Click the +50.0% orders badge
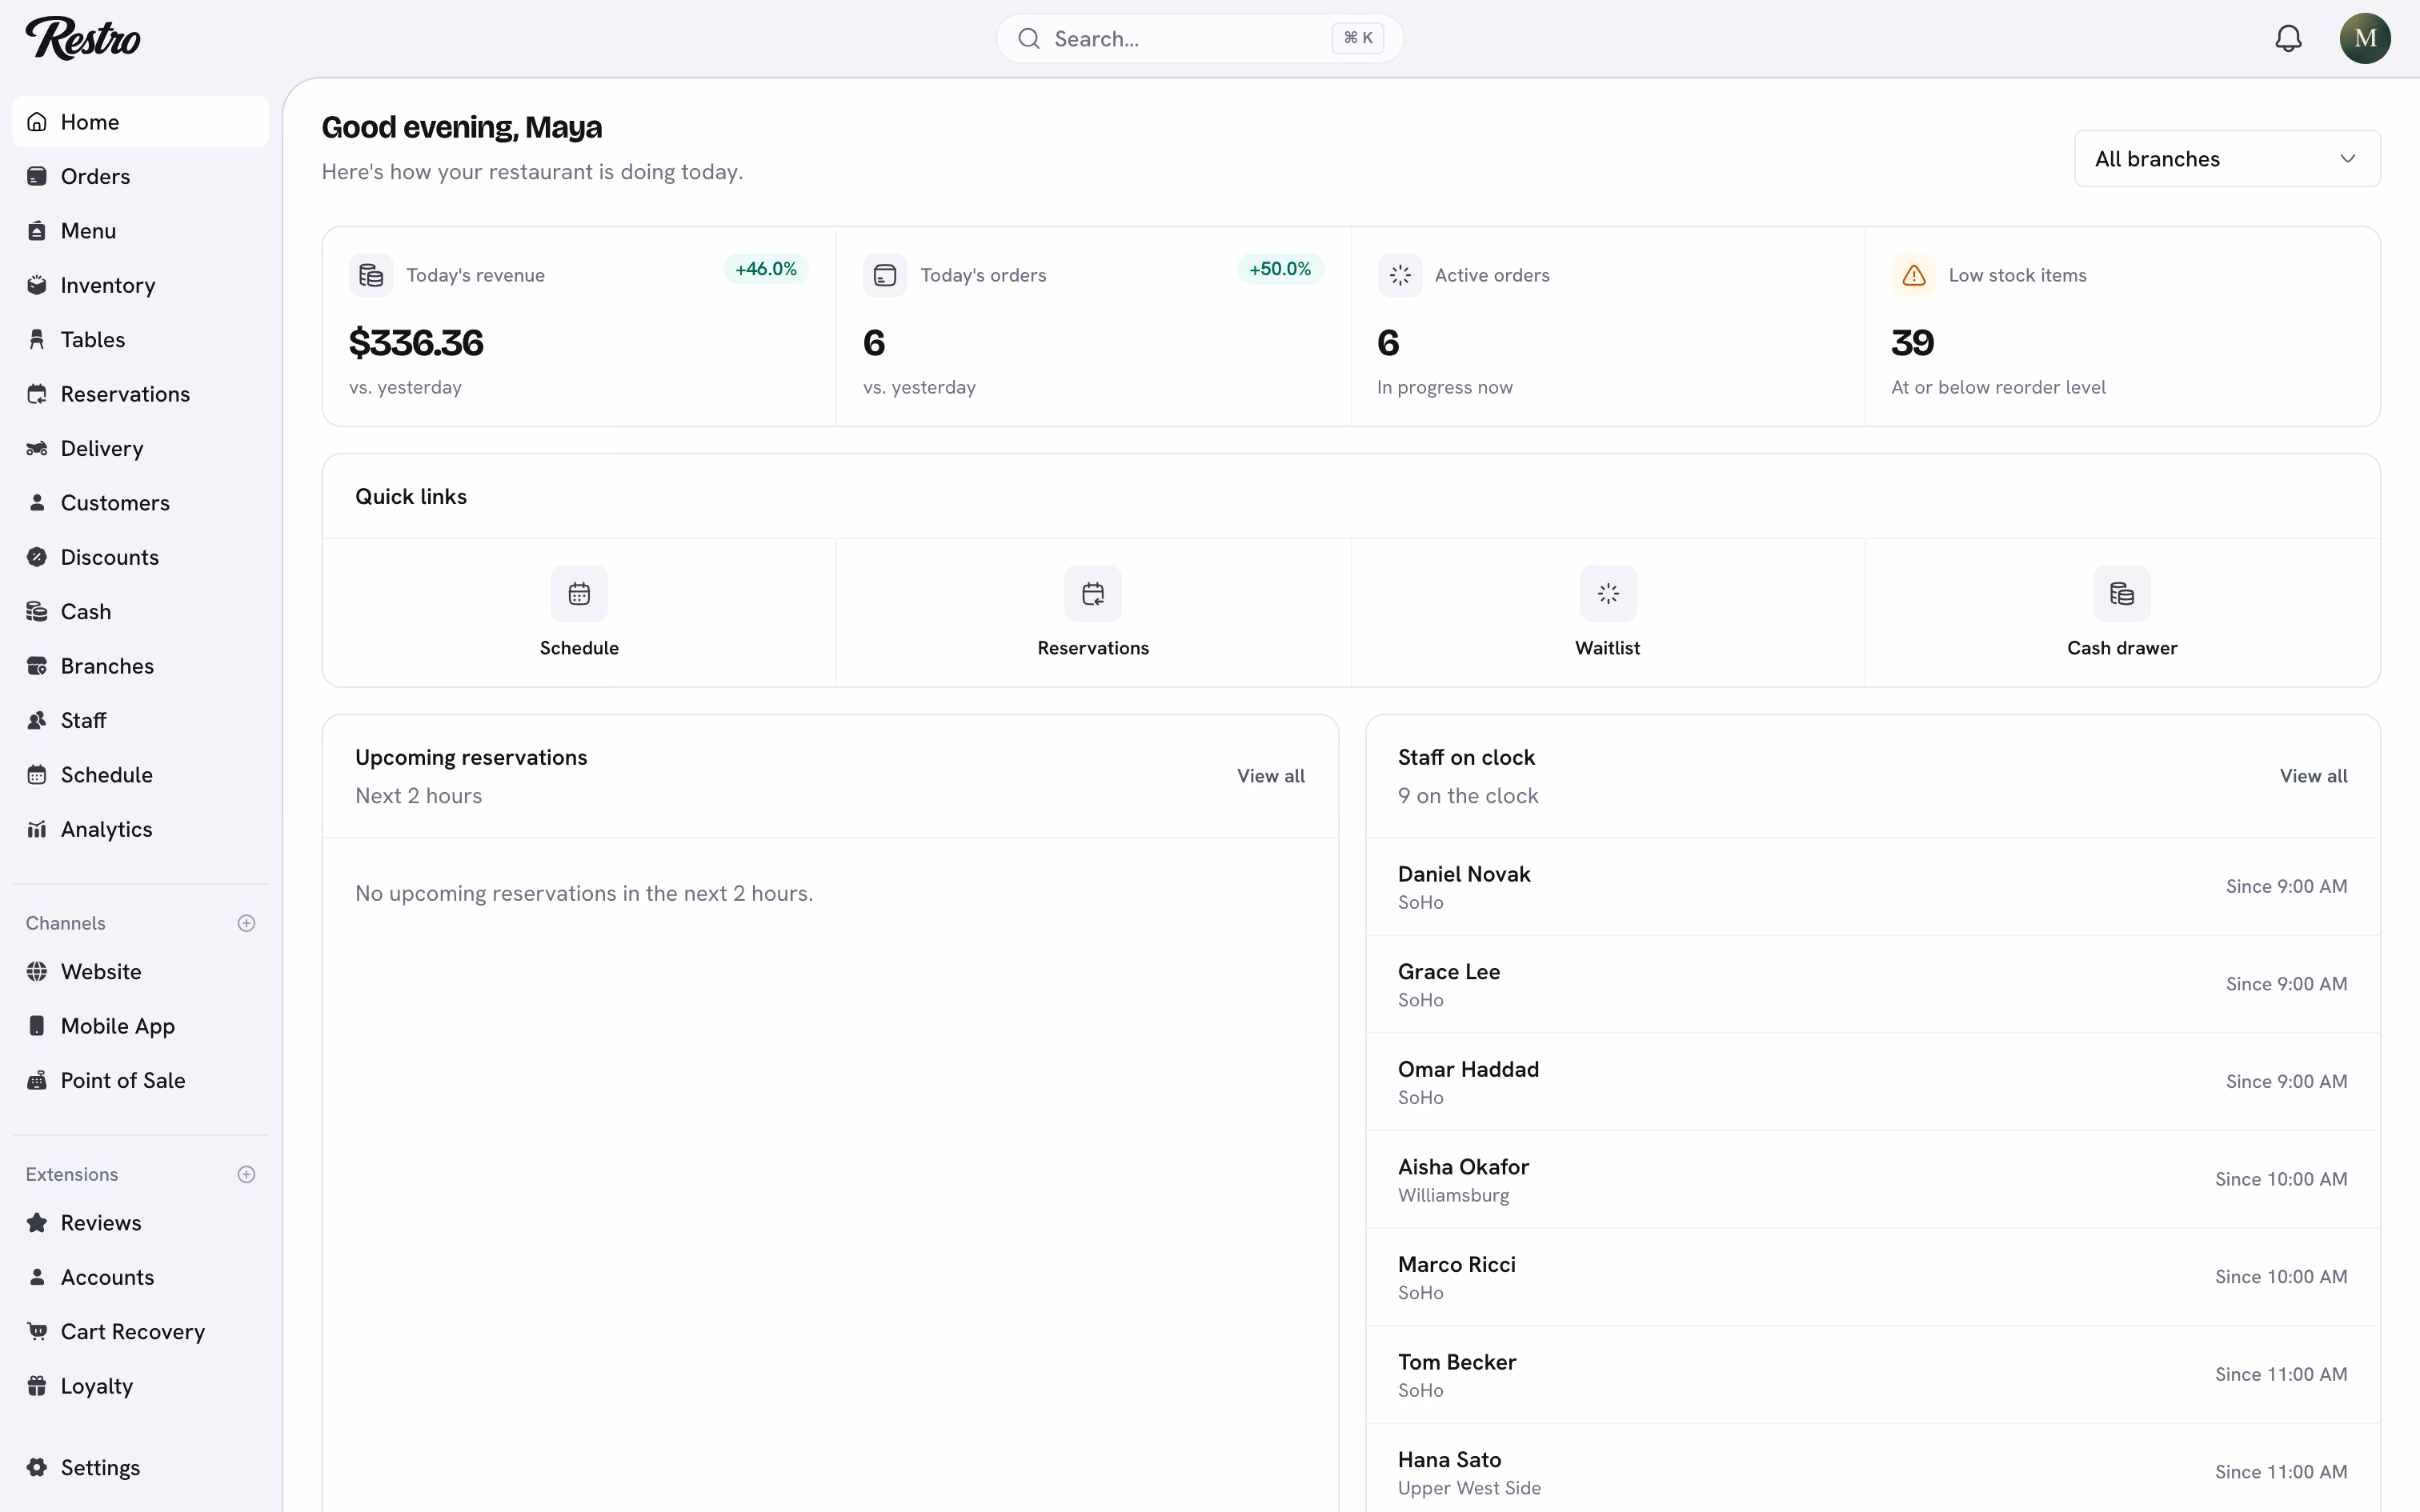The width and height of the screenshot is (2420, 1512). (x=1280, y=269)
